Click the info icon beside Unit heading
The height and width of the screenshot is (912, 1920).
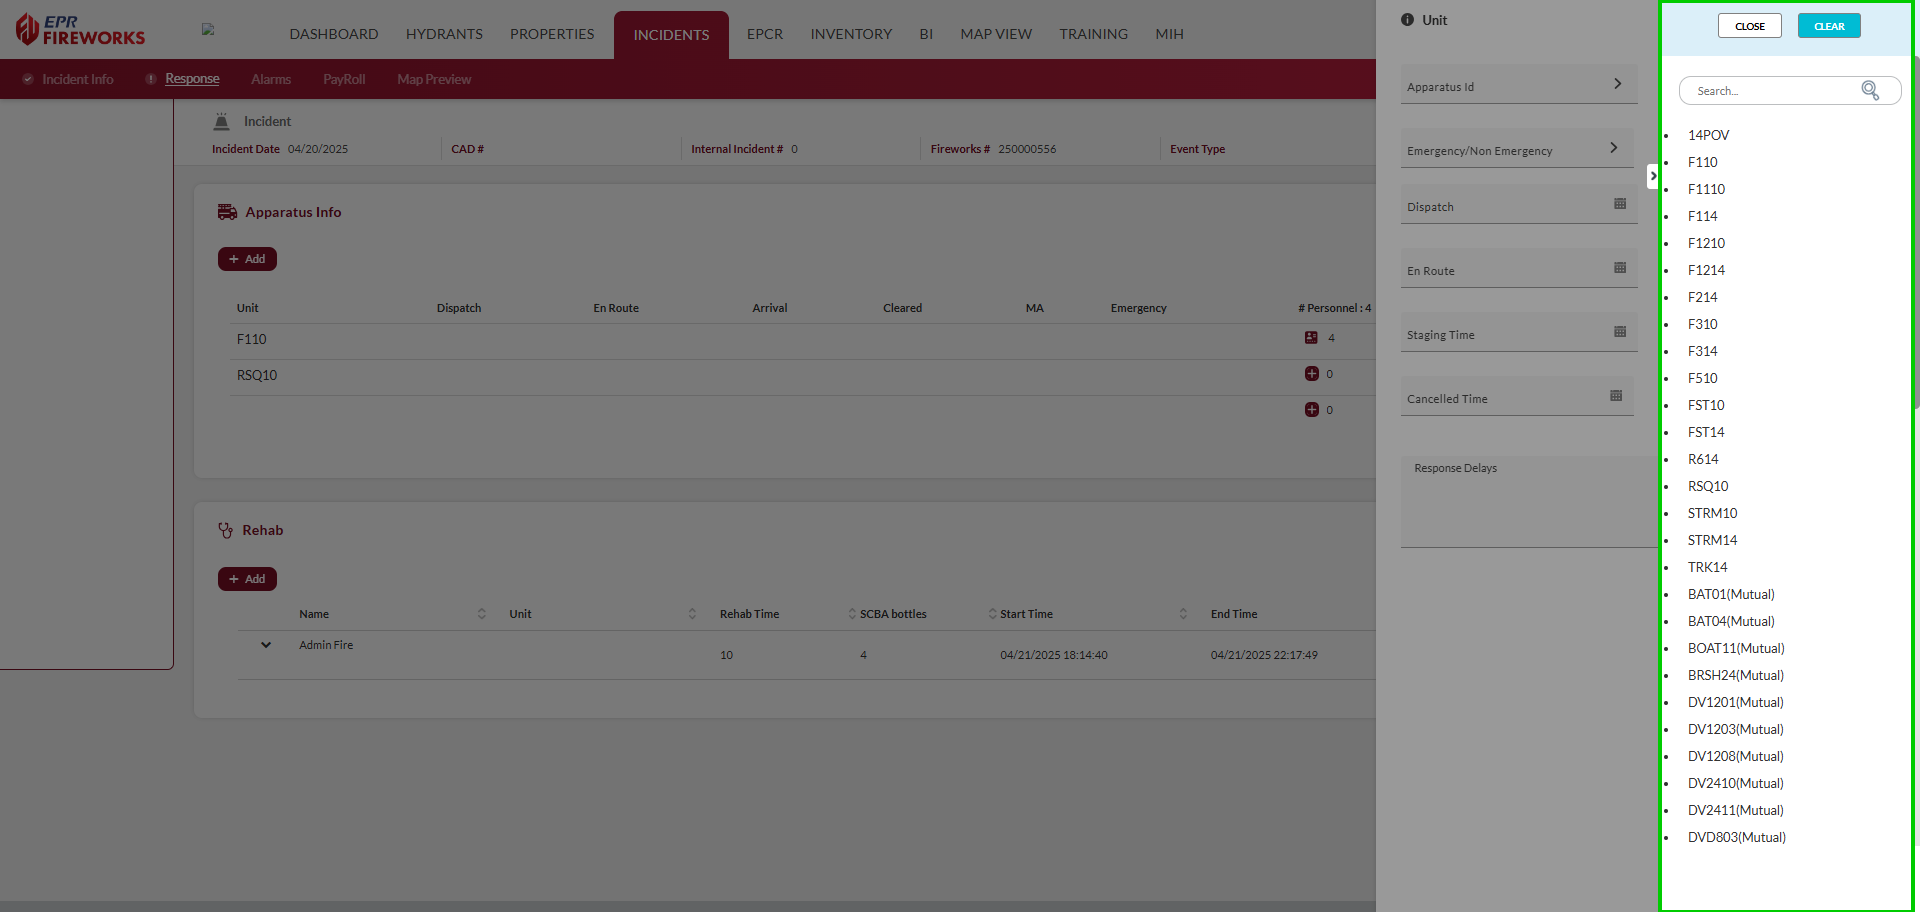pyautogui.click(x=1407, y=20)
